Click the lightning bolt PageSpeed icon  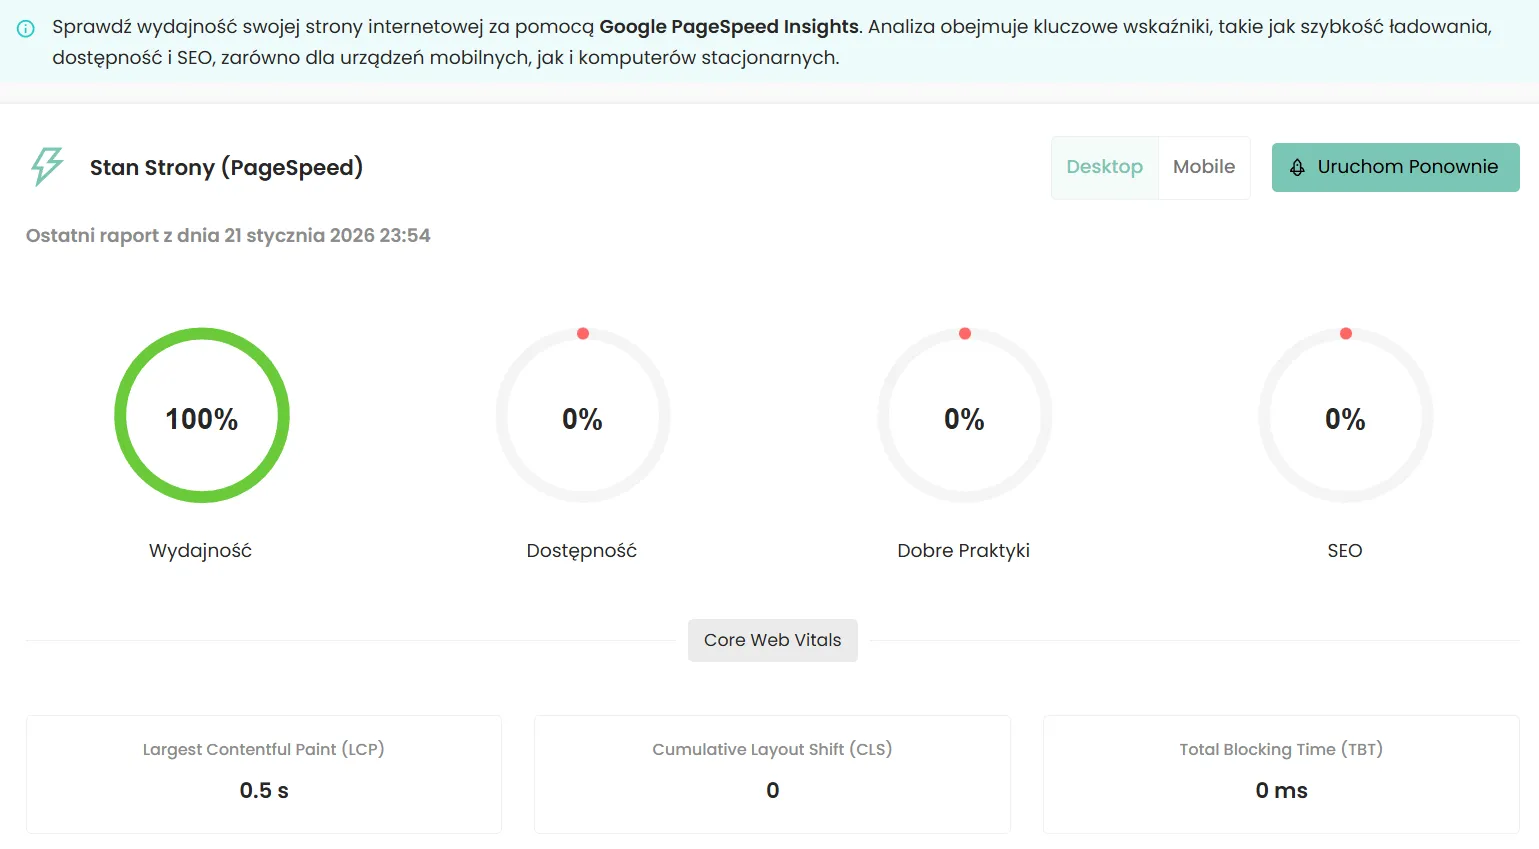(x=47, y=167)
